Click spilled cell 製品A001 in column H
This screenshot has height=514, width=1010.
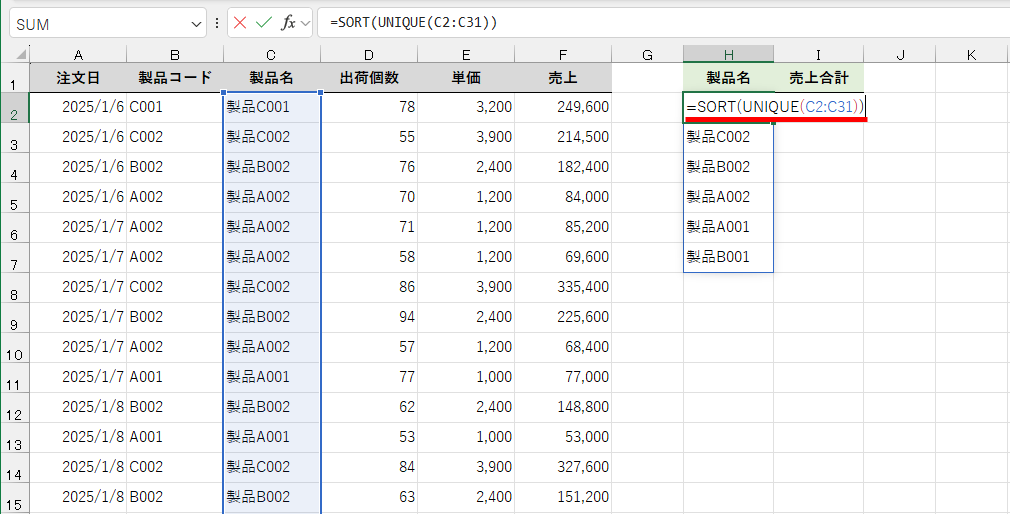(729, 227)
